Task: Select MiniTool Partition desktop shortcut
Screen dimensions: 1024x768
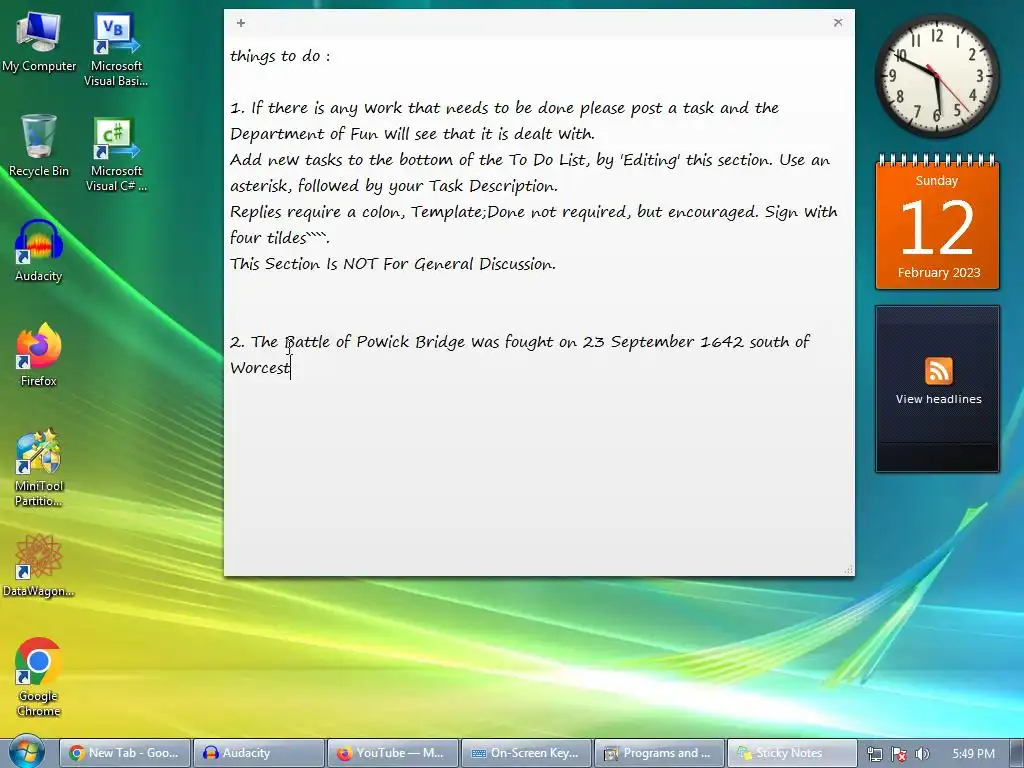Action: (39, 468)
